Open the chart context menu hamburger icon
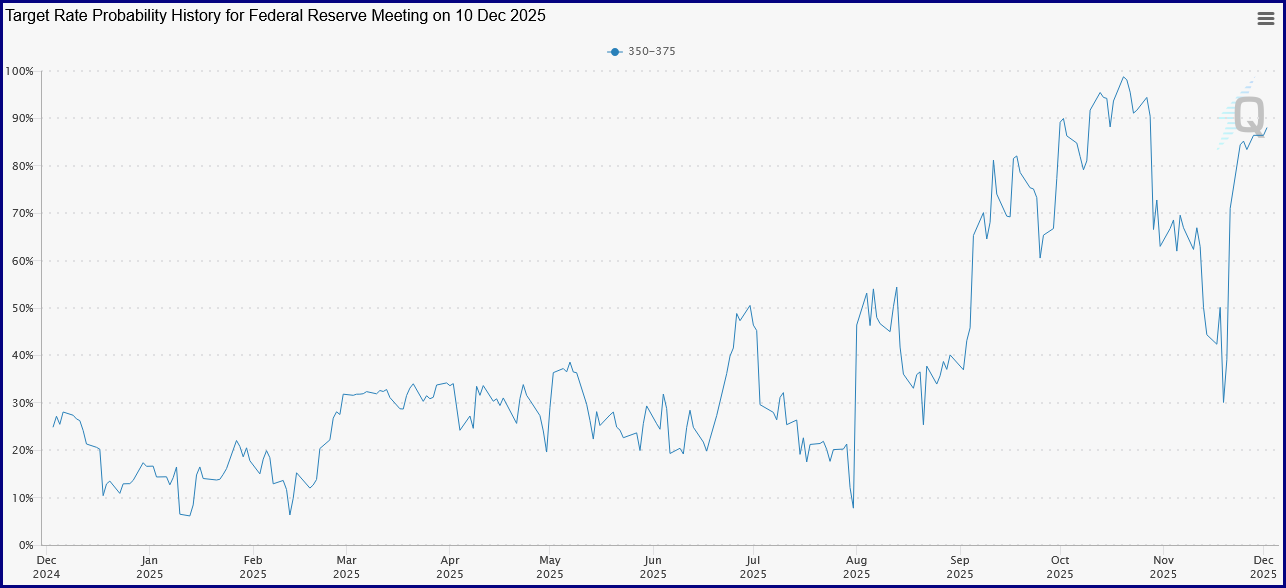Screen dimensions: 1286x588 pos(1265,18)
